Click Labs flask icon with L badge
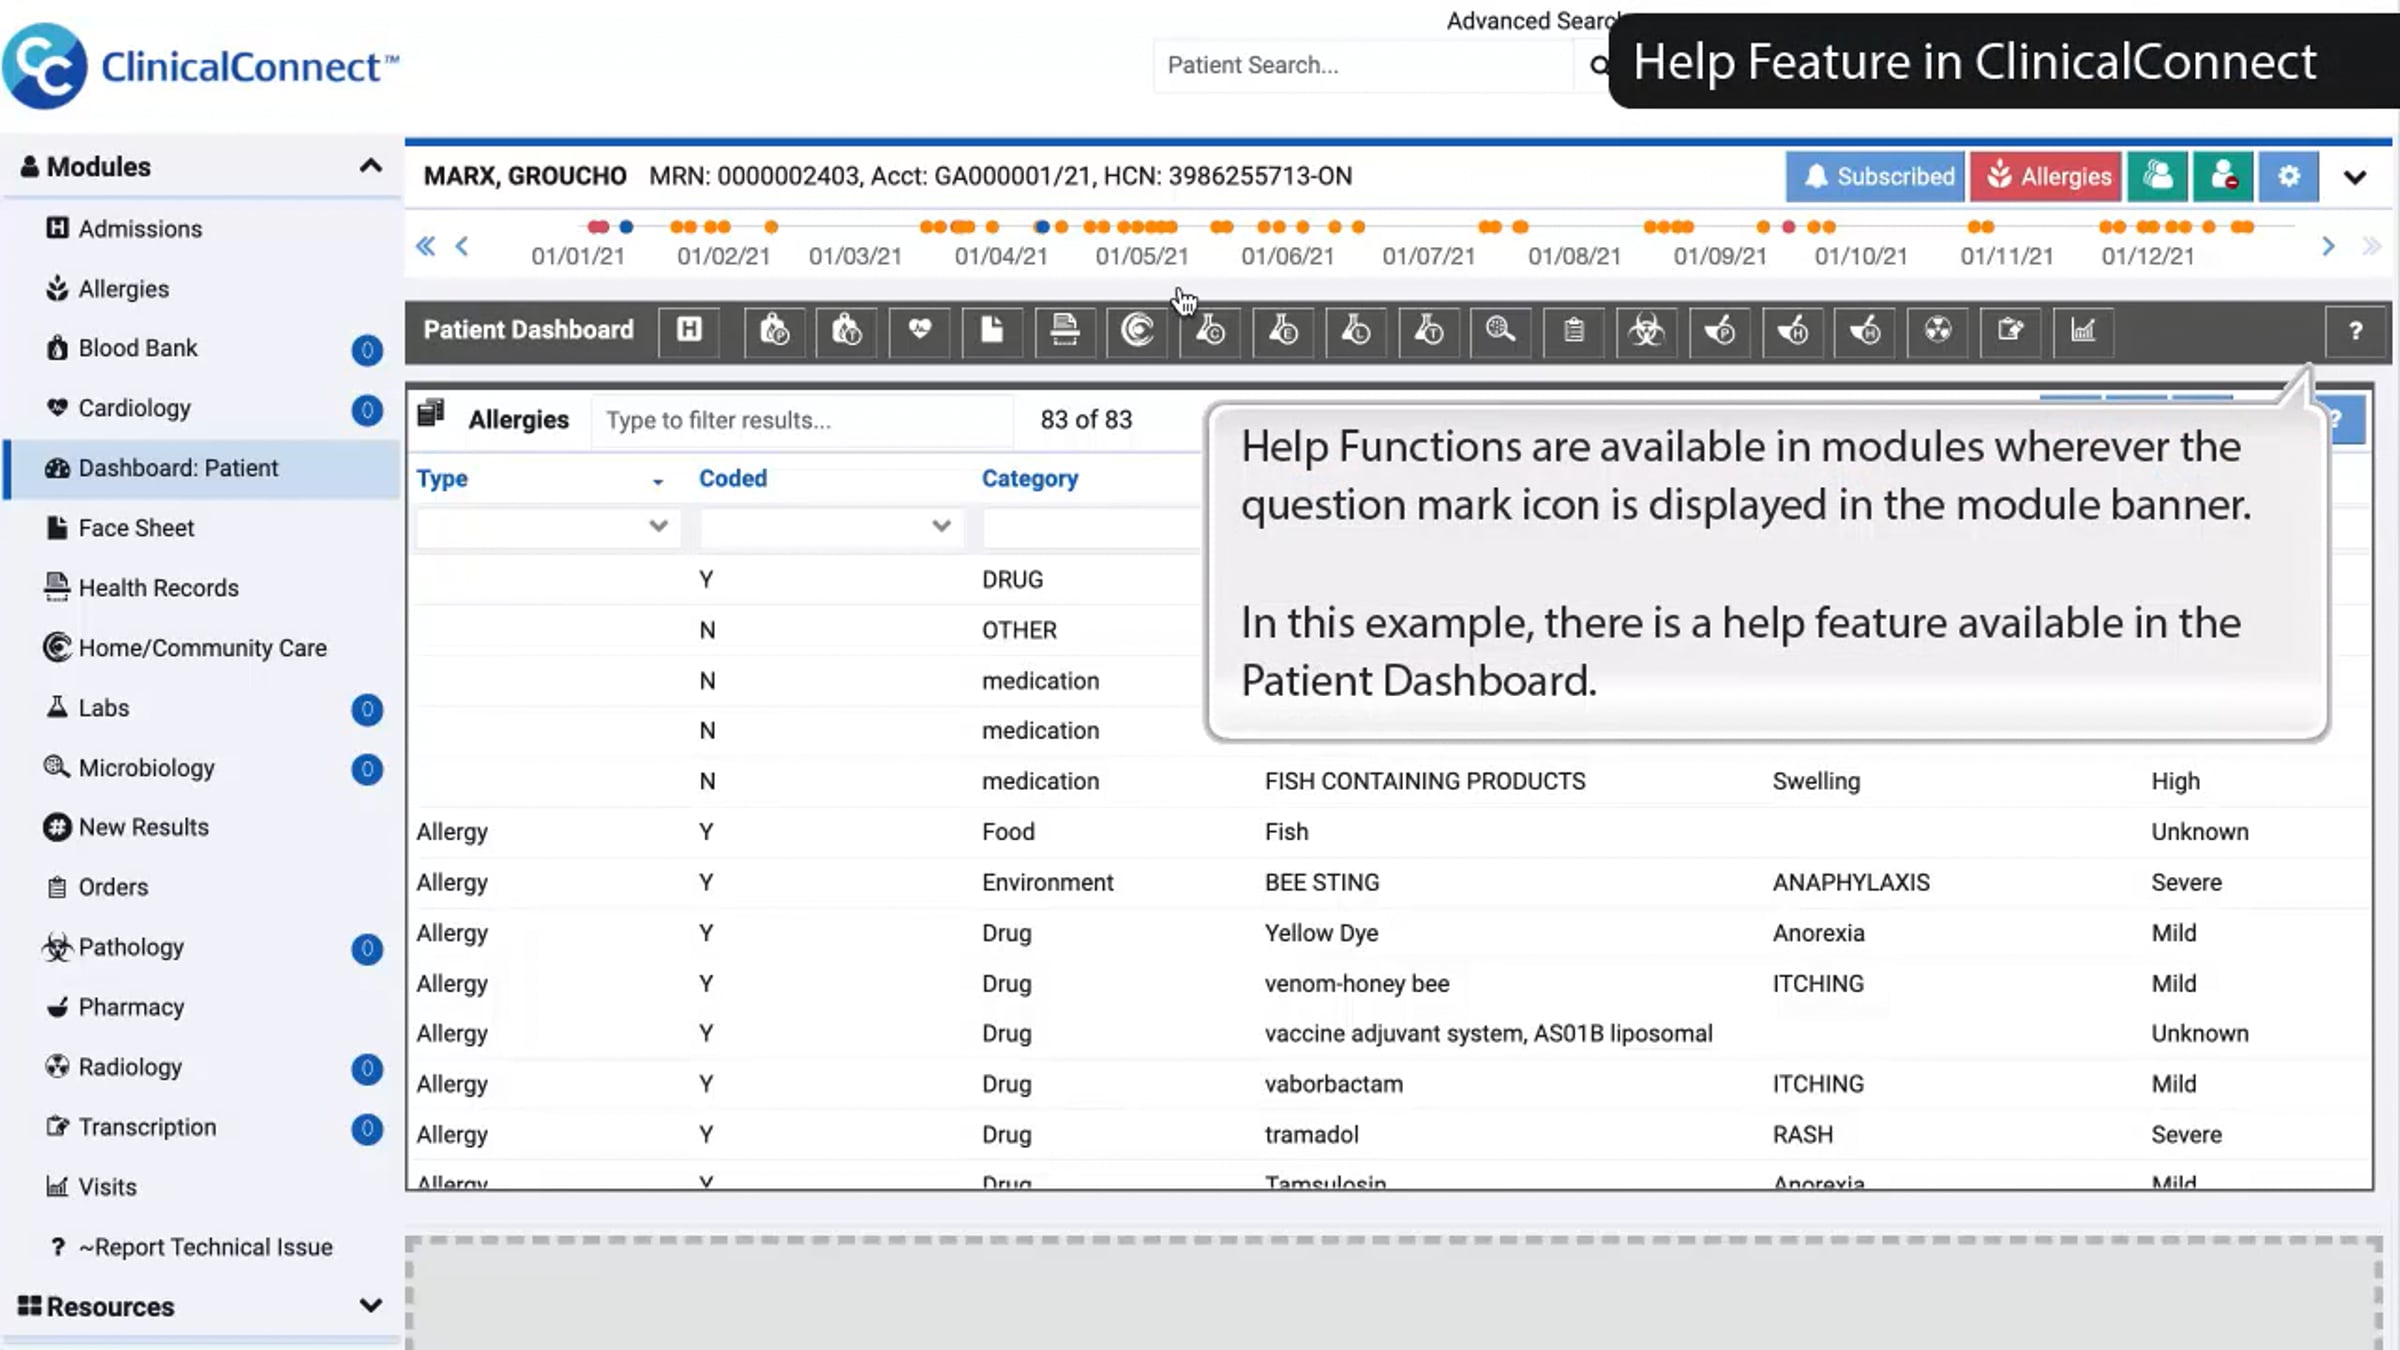 (1356, 330)
